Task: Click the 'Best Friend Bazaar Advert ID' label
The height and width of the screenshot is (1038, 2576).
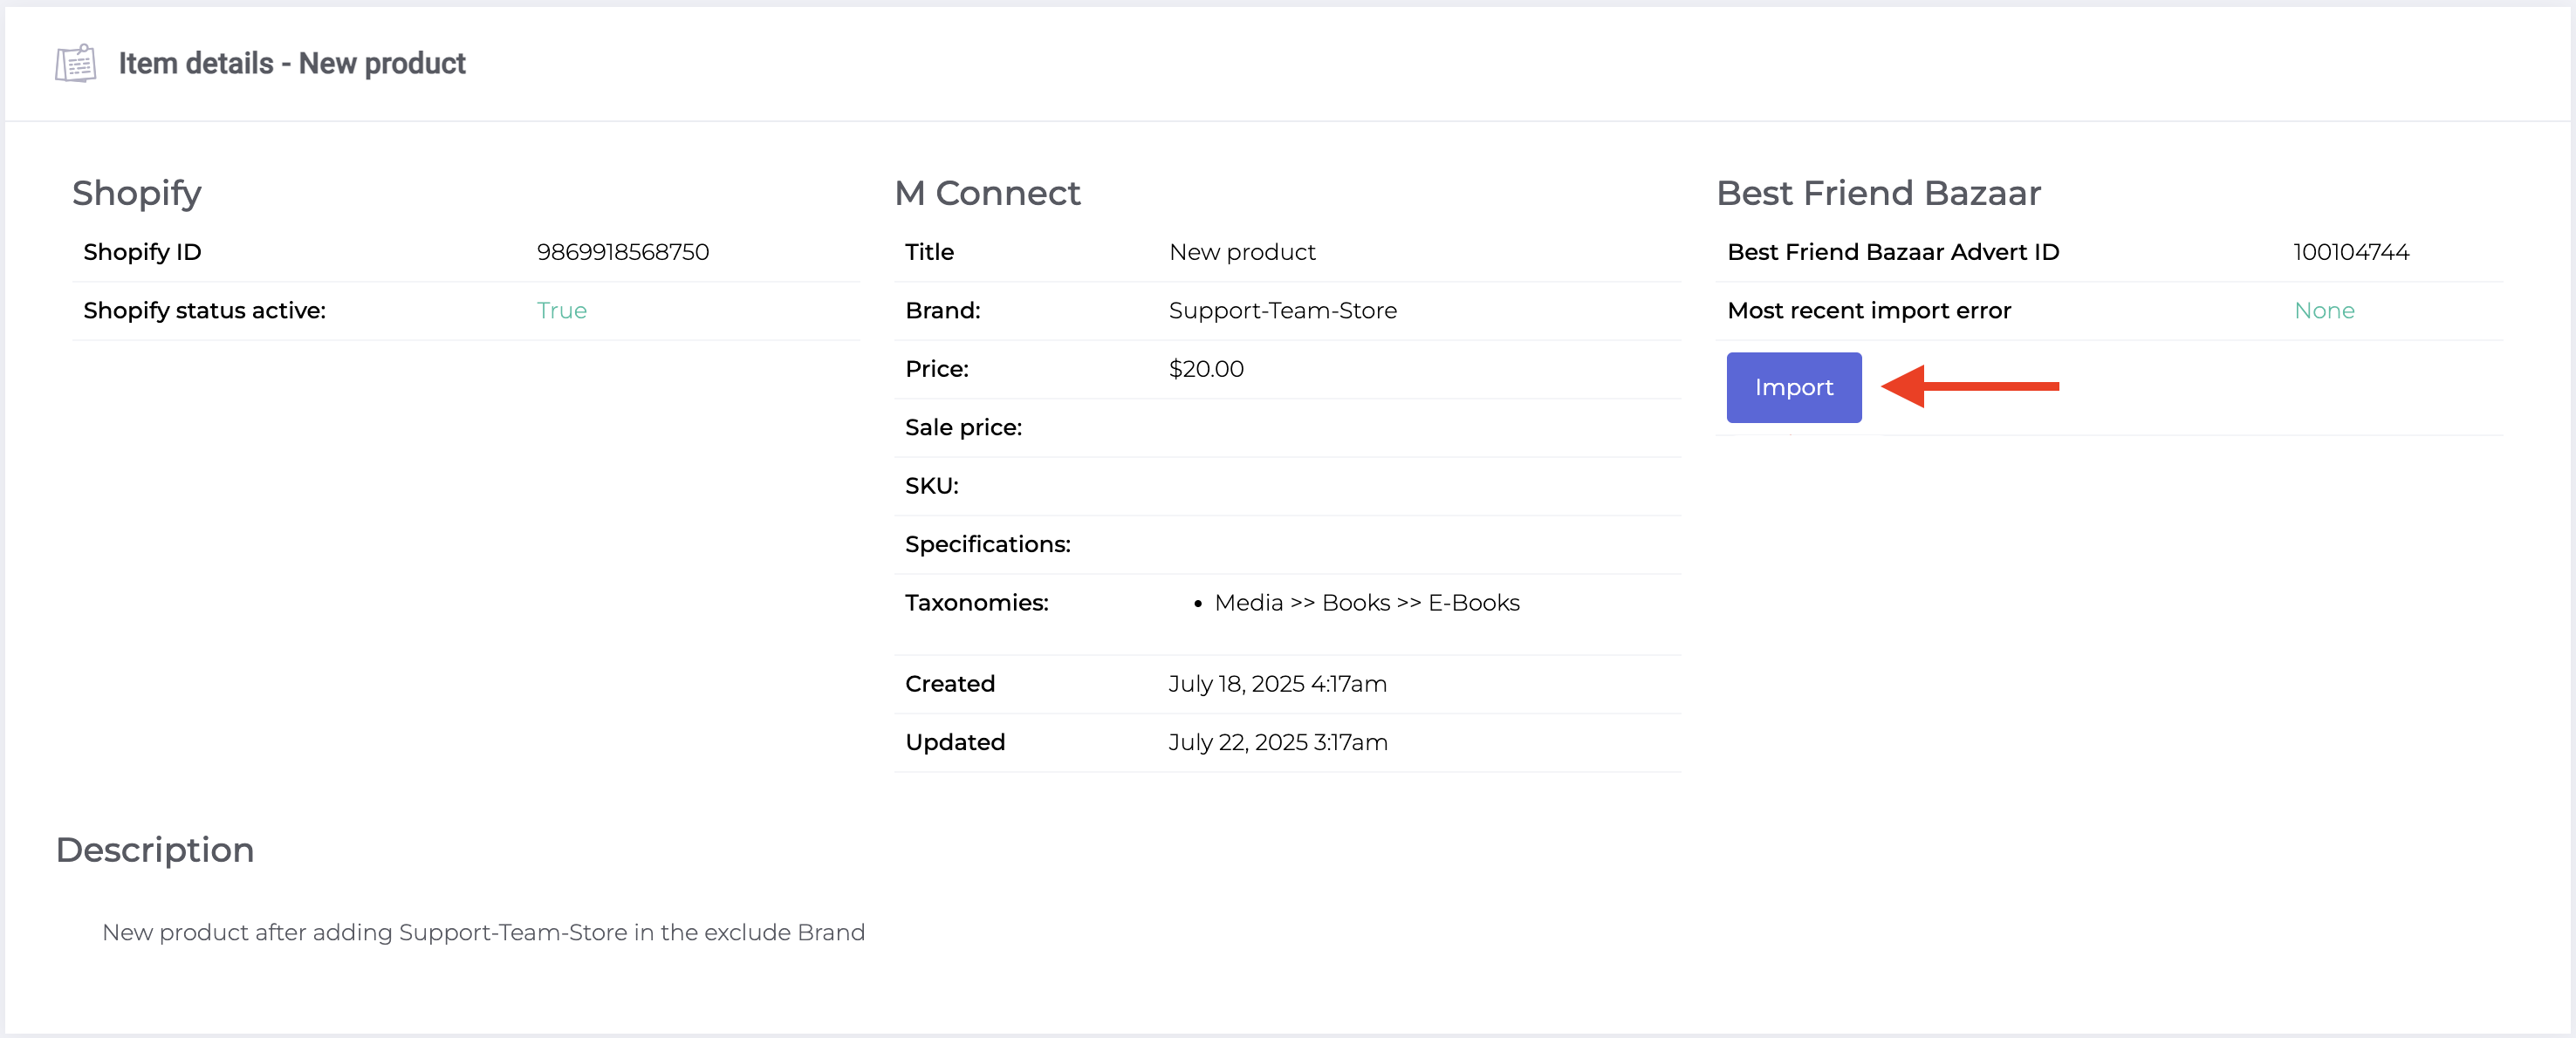Action: (x=1892, y=252)
